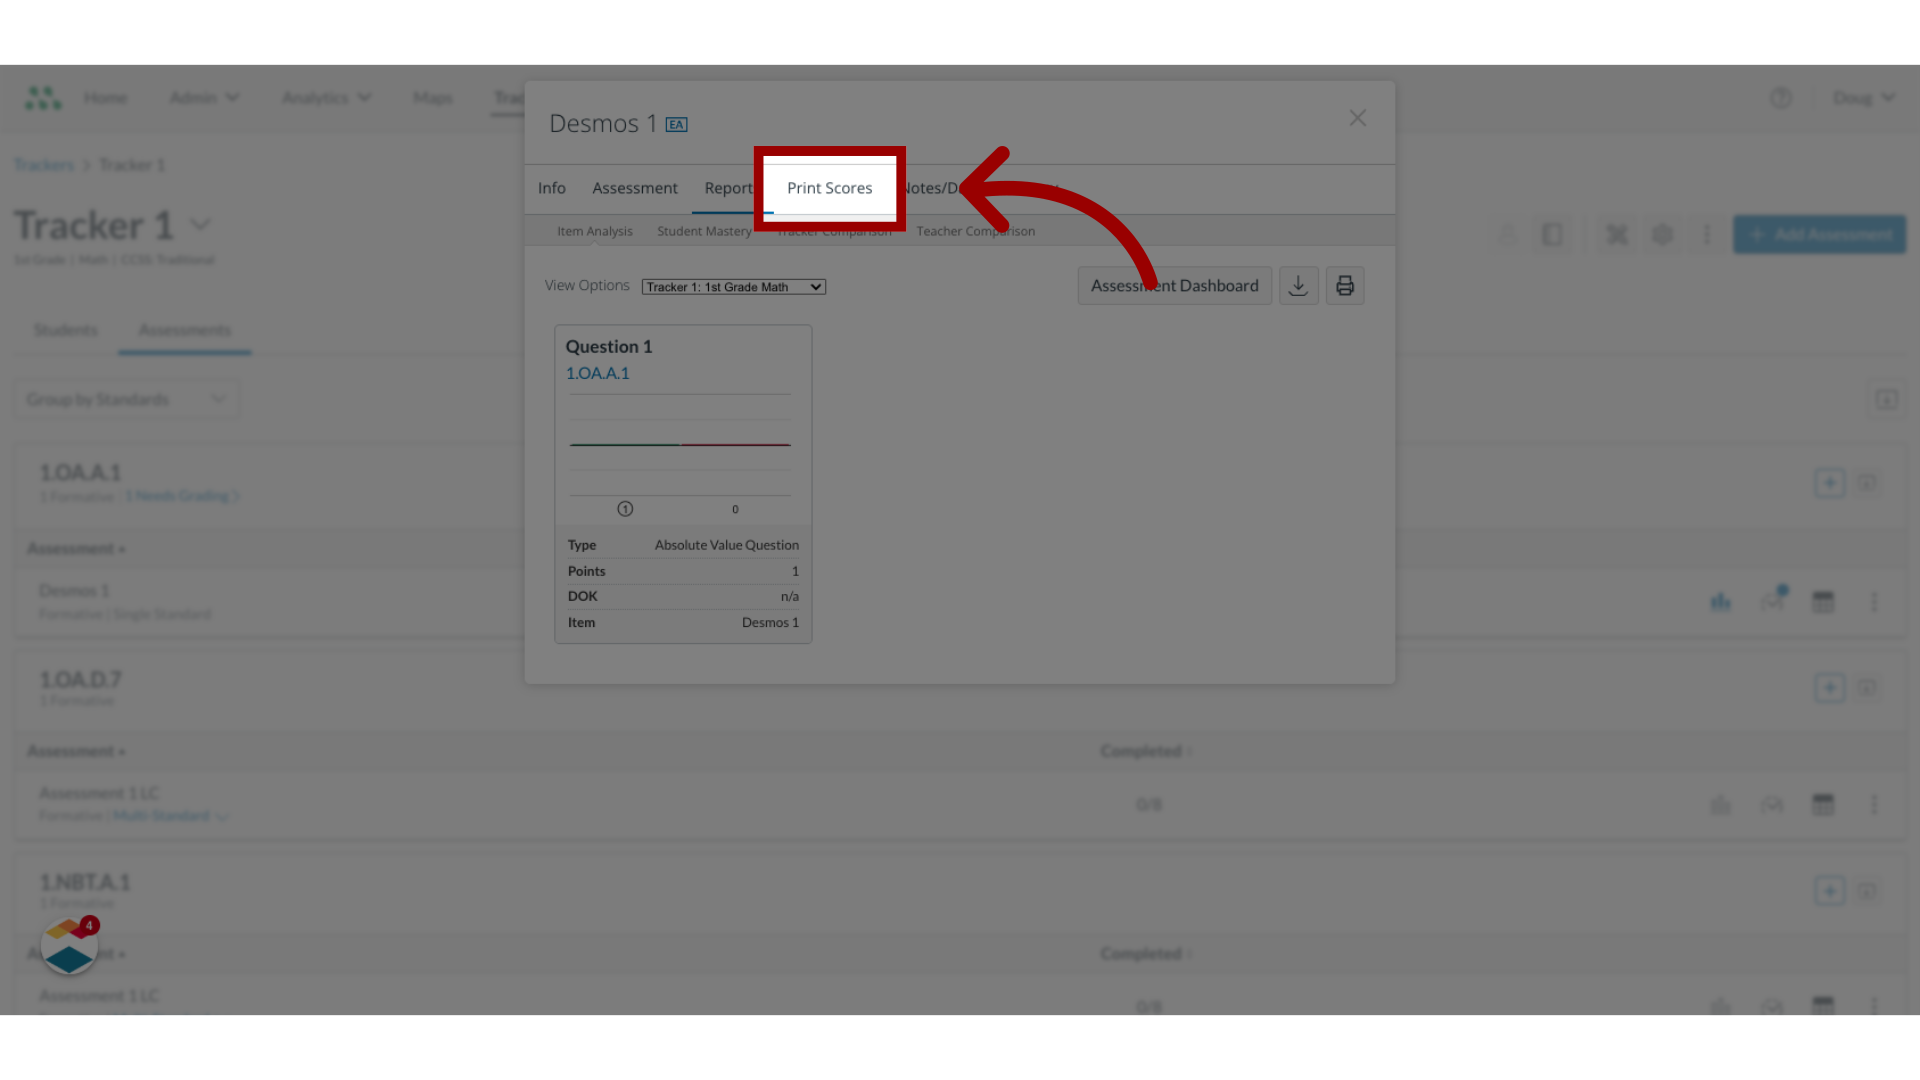Viewport: 1920px width, 1080px height.
Task: Click the Add Assessment button
Action: pos(1819,234)
